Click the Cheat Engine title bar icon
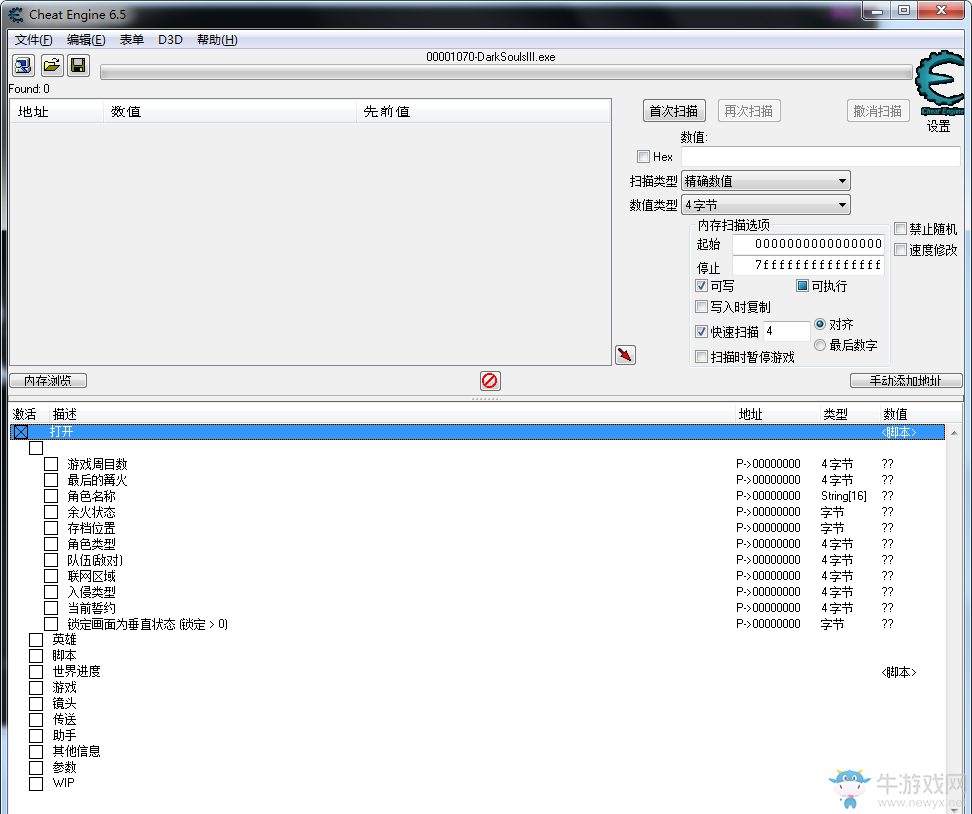 (15, 14)
